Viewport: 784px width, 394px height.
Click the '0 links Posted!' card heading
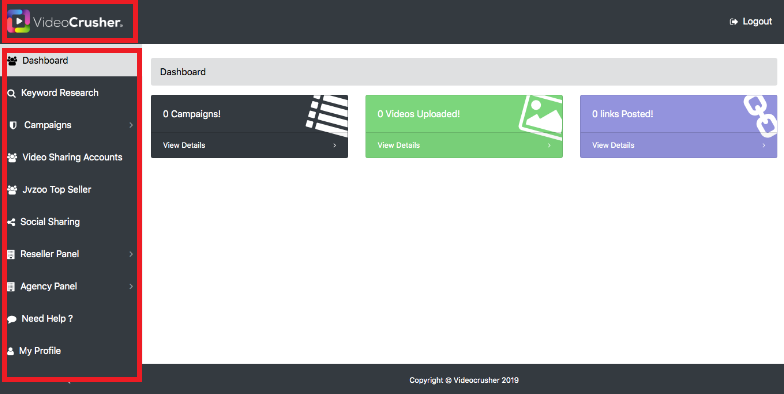click(622, 114)
